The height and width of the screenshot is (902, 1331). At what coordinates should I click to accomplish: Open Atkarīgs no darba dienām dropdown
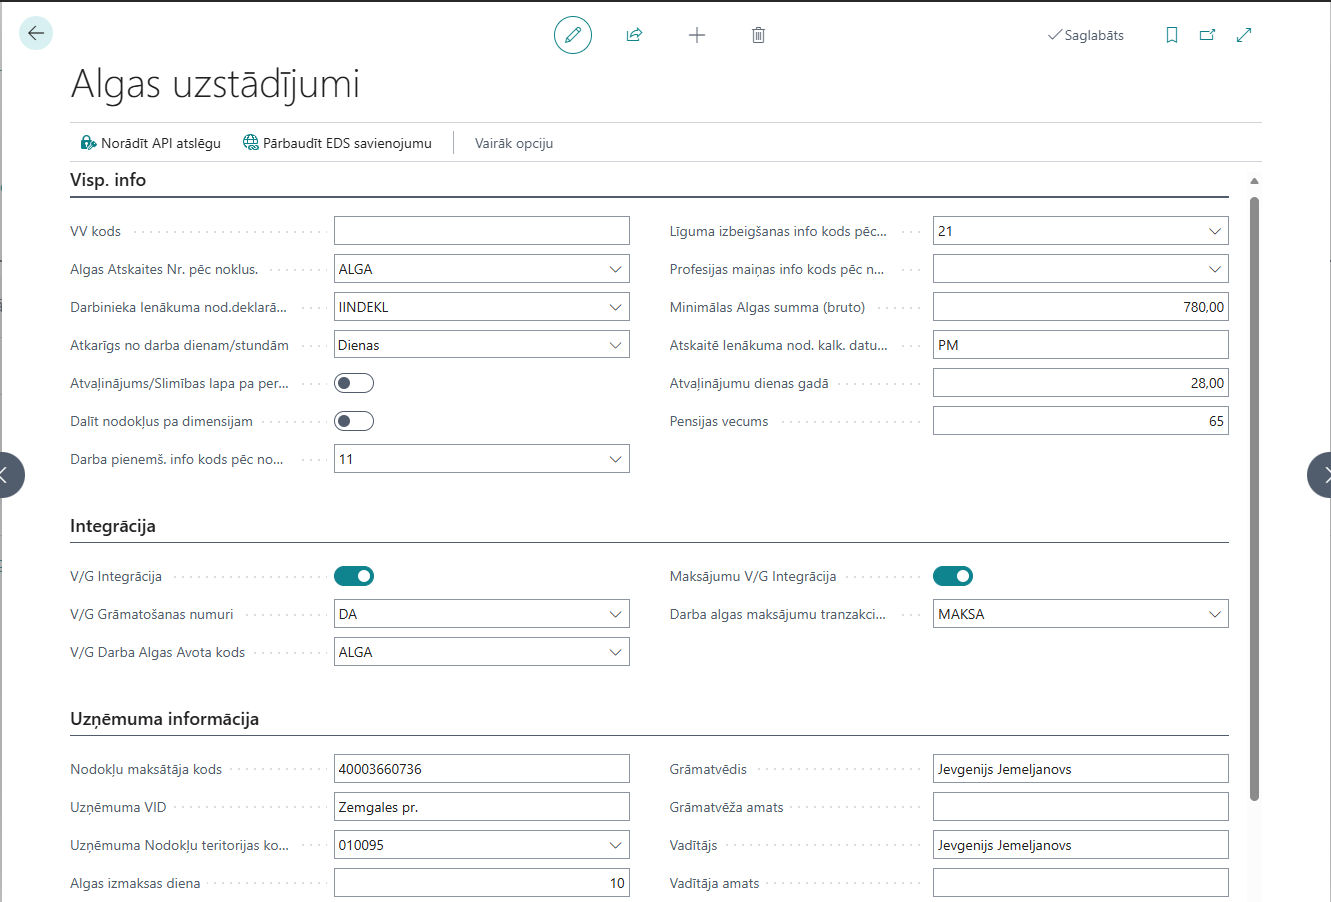616,345
